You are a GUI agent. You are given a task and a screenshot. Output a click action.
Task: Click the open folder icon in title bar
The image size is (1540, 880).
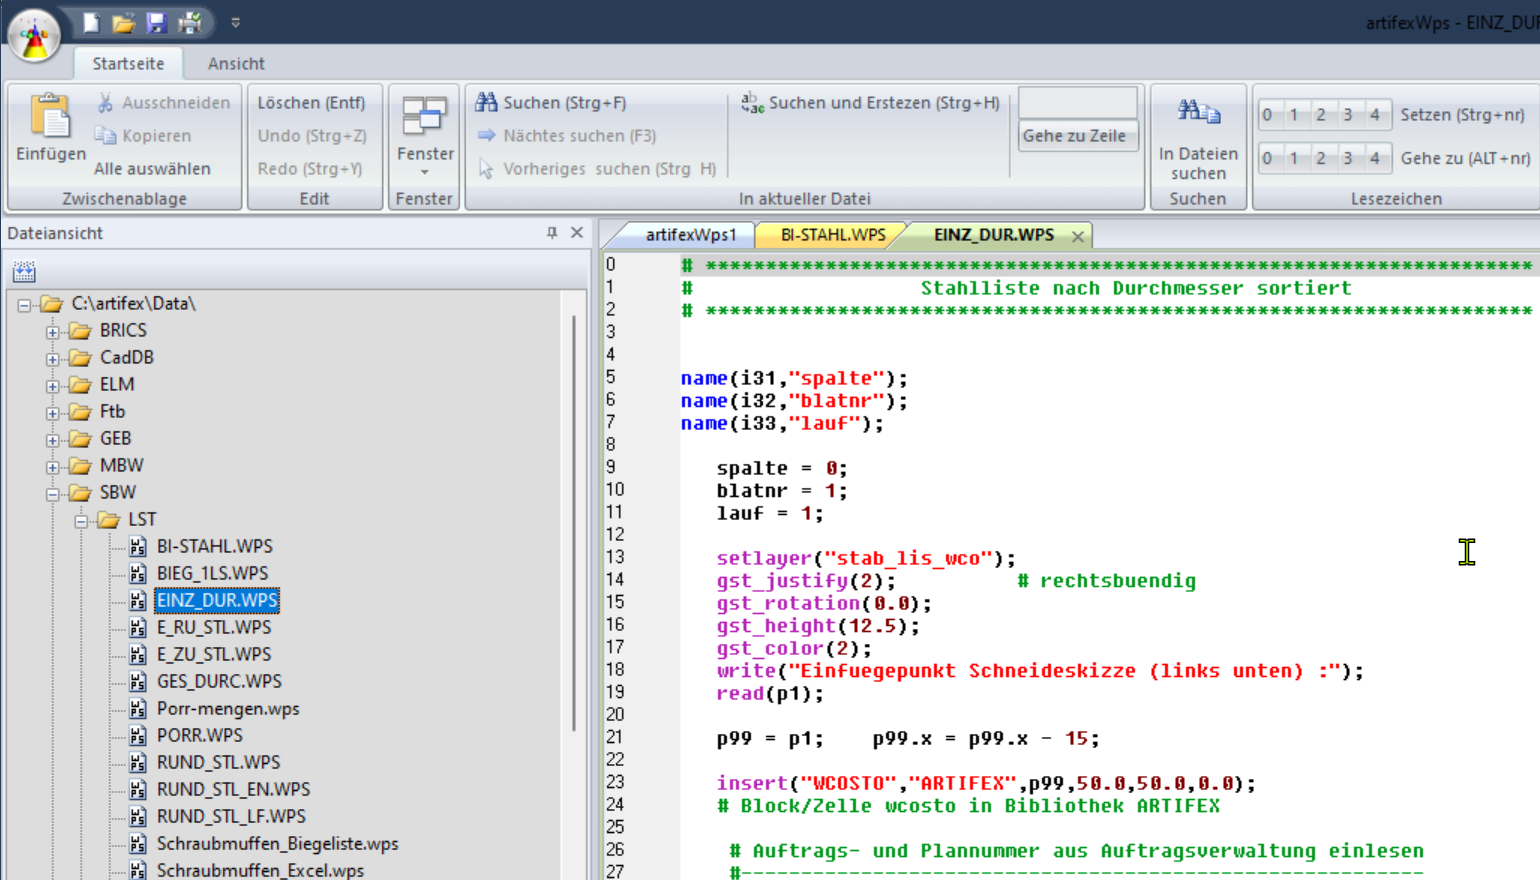click(x=123, y=22)
